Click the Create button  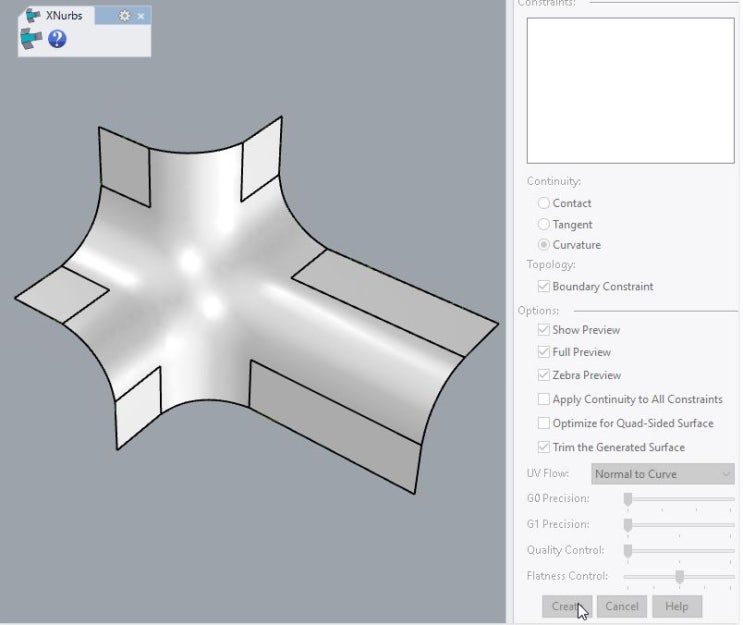point(567,607)
